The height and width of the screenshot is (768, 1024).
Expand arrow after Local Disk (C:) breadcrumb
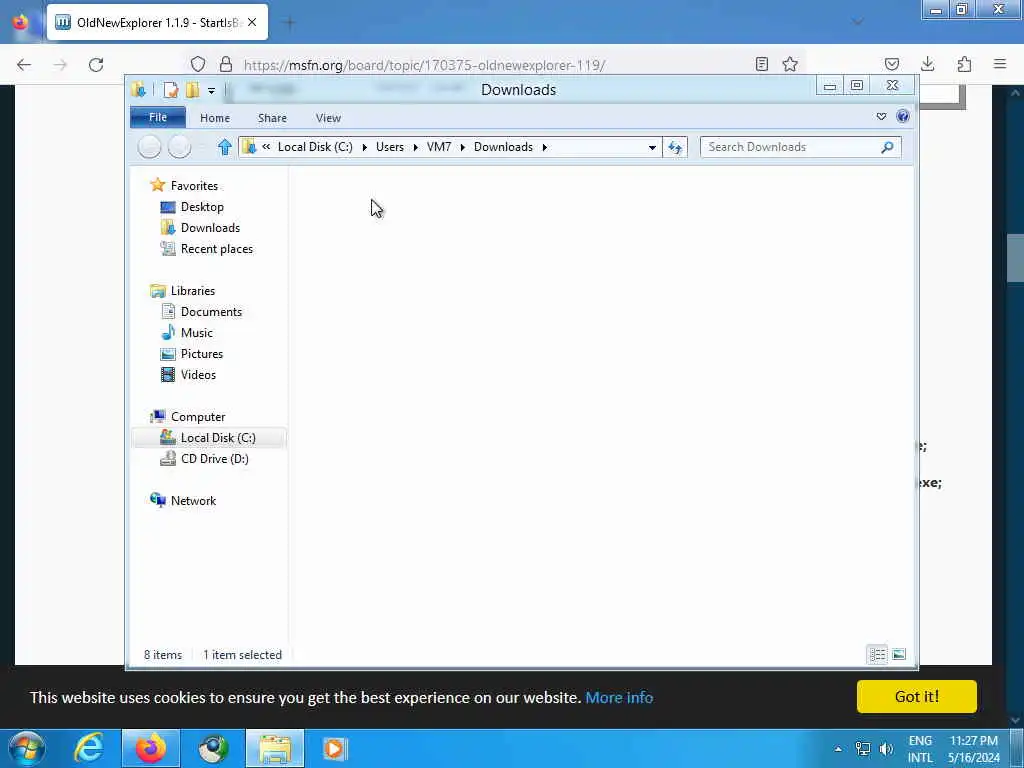[364, 148]
